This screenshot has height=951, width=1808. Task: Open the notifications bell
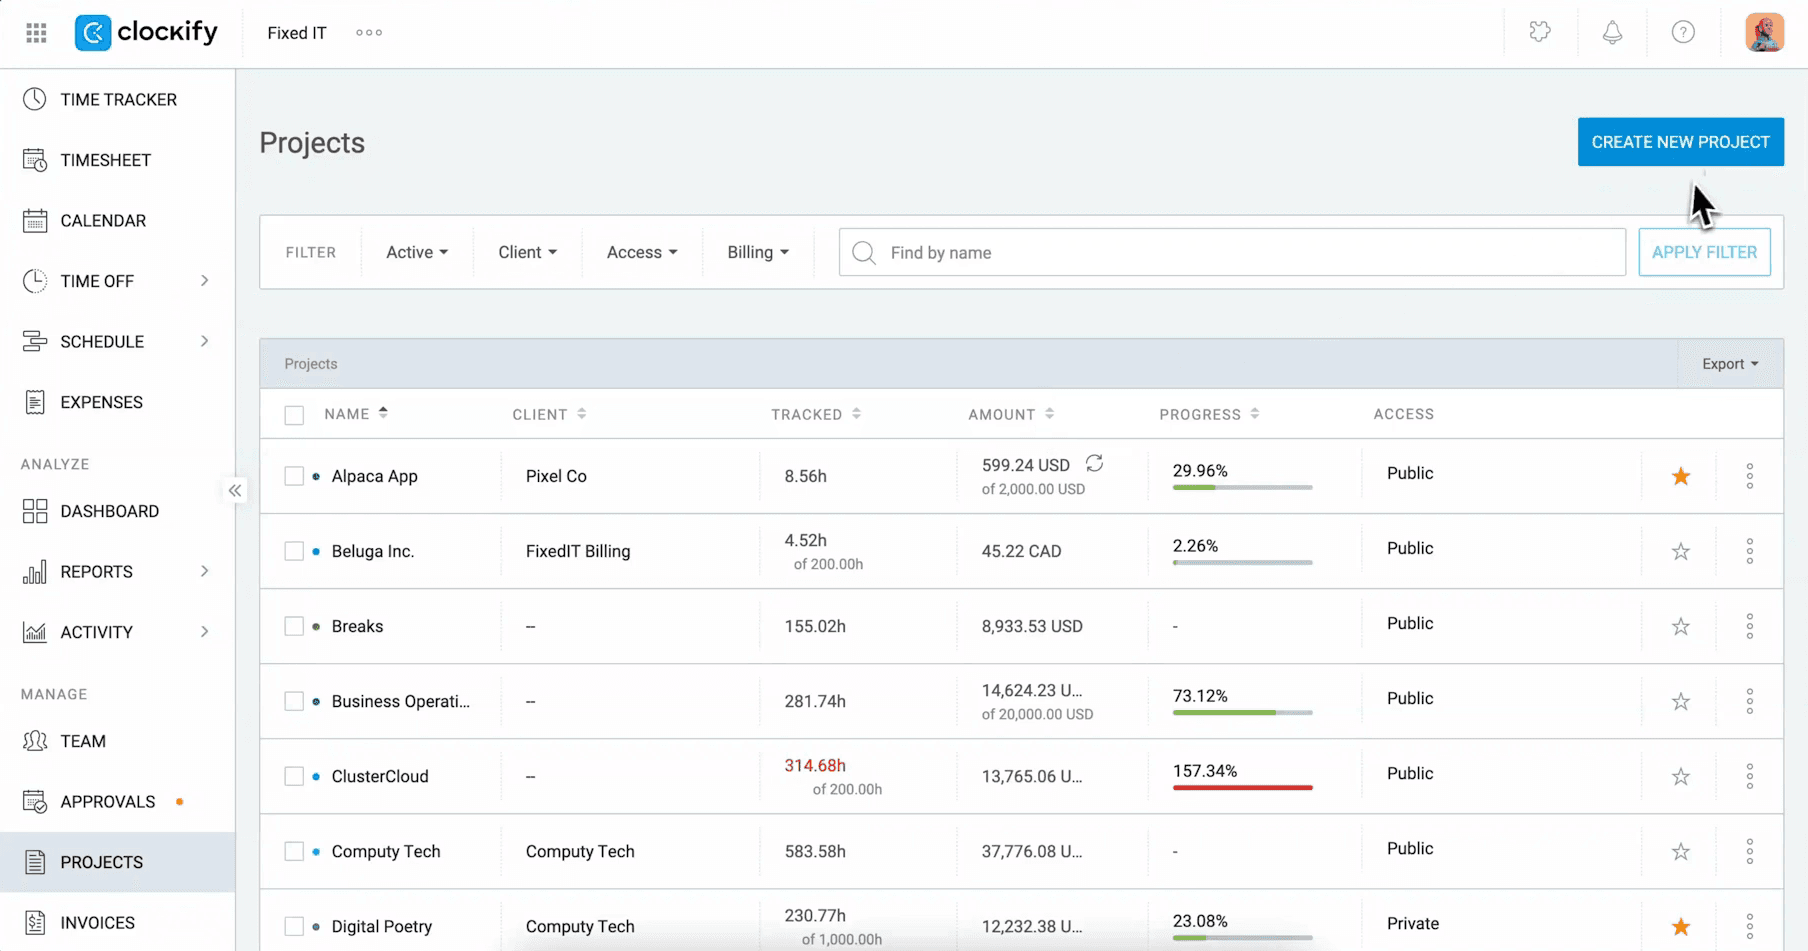[x=1612, y=33]
